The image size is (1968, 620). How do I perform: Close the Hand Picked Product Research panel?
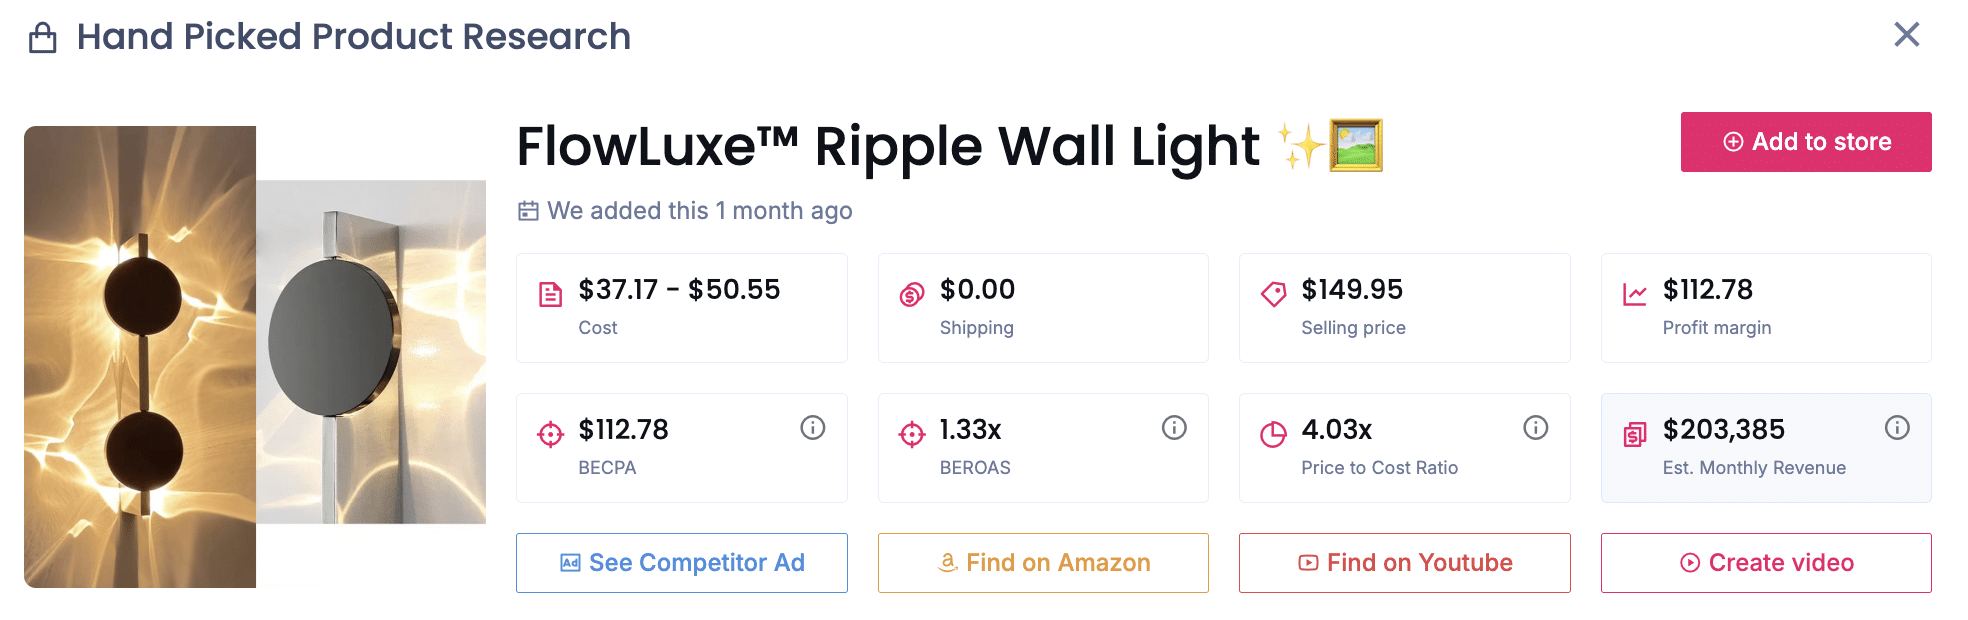pos(1907,34)
